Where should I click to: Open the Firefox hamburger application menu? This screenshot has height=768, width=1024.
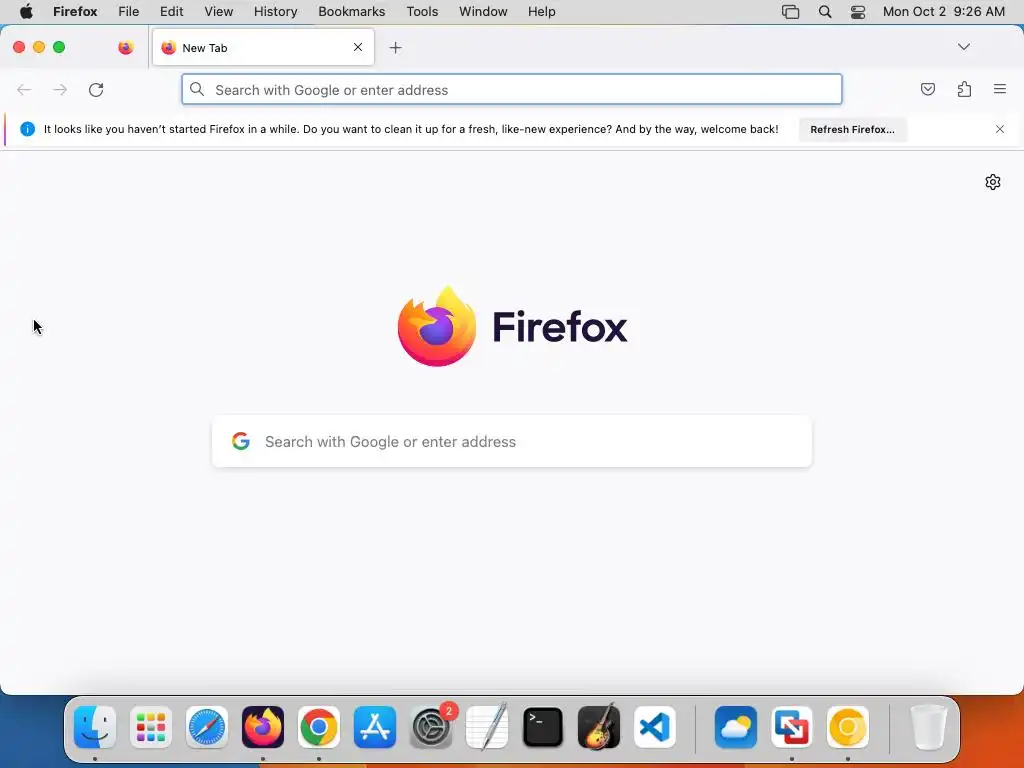pos(1000,89)
